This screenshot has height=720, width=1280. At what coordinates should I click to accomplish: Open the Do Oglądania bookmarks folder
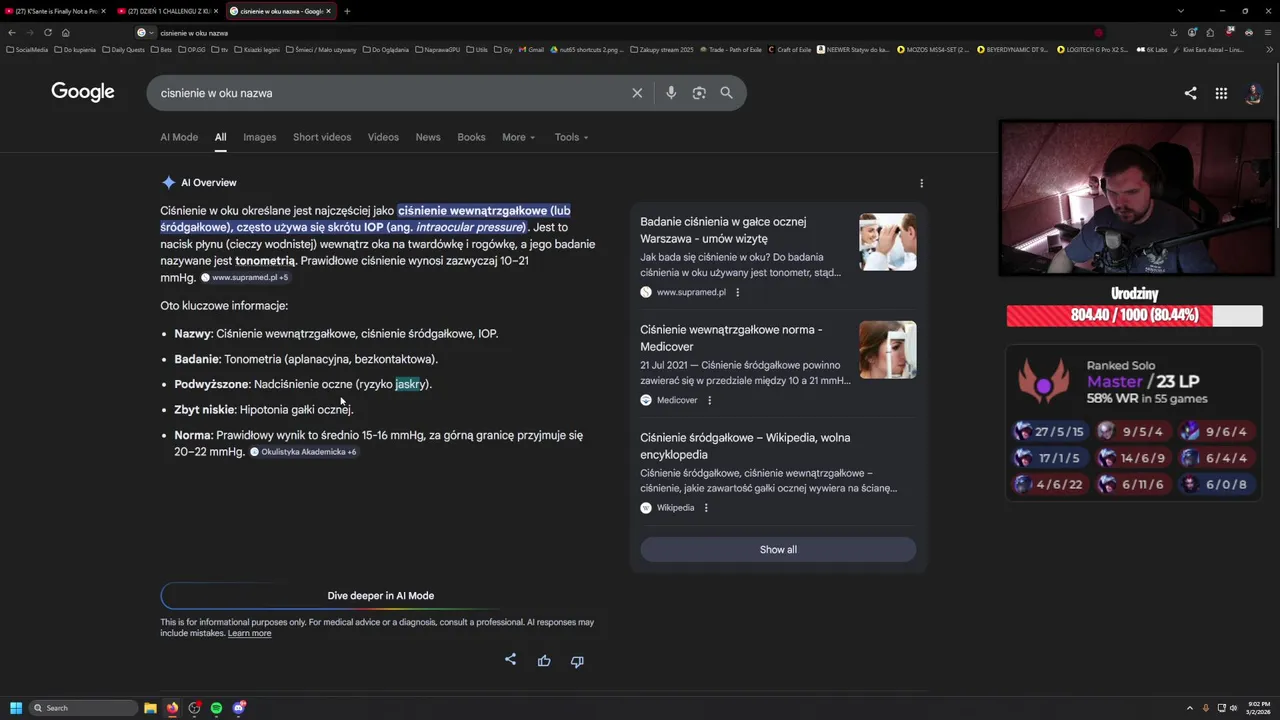pos(386,49)
